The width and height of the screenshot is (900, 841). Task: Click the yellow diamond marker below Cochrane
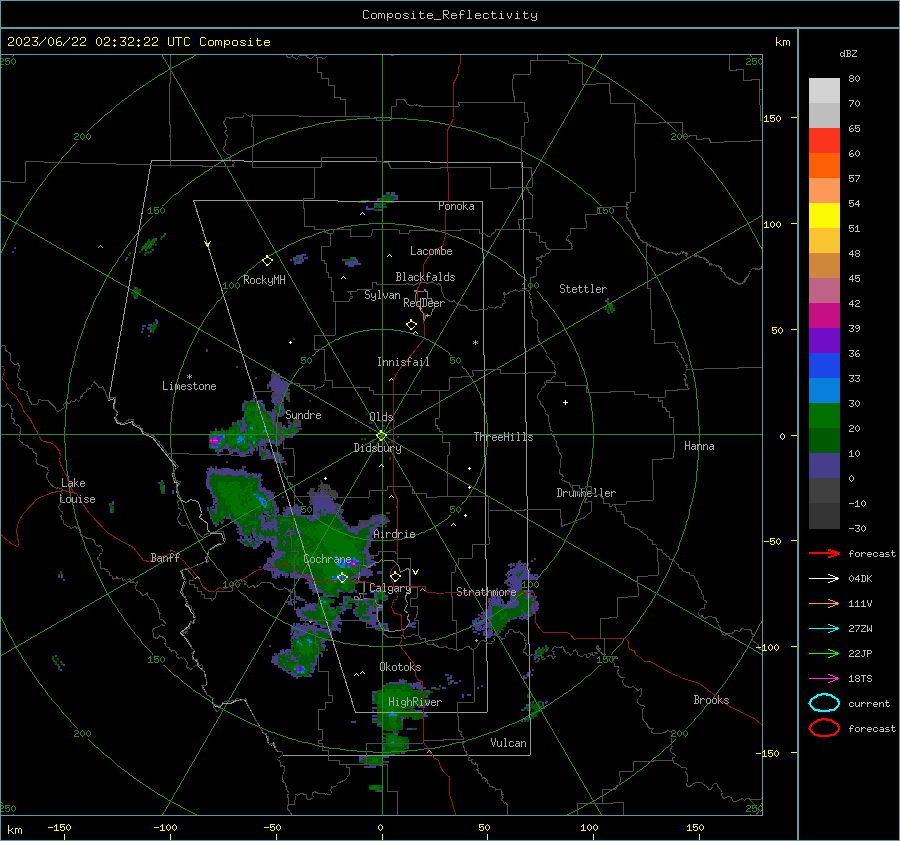point(342,577)
